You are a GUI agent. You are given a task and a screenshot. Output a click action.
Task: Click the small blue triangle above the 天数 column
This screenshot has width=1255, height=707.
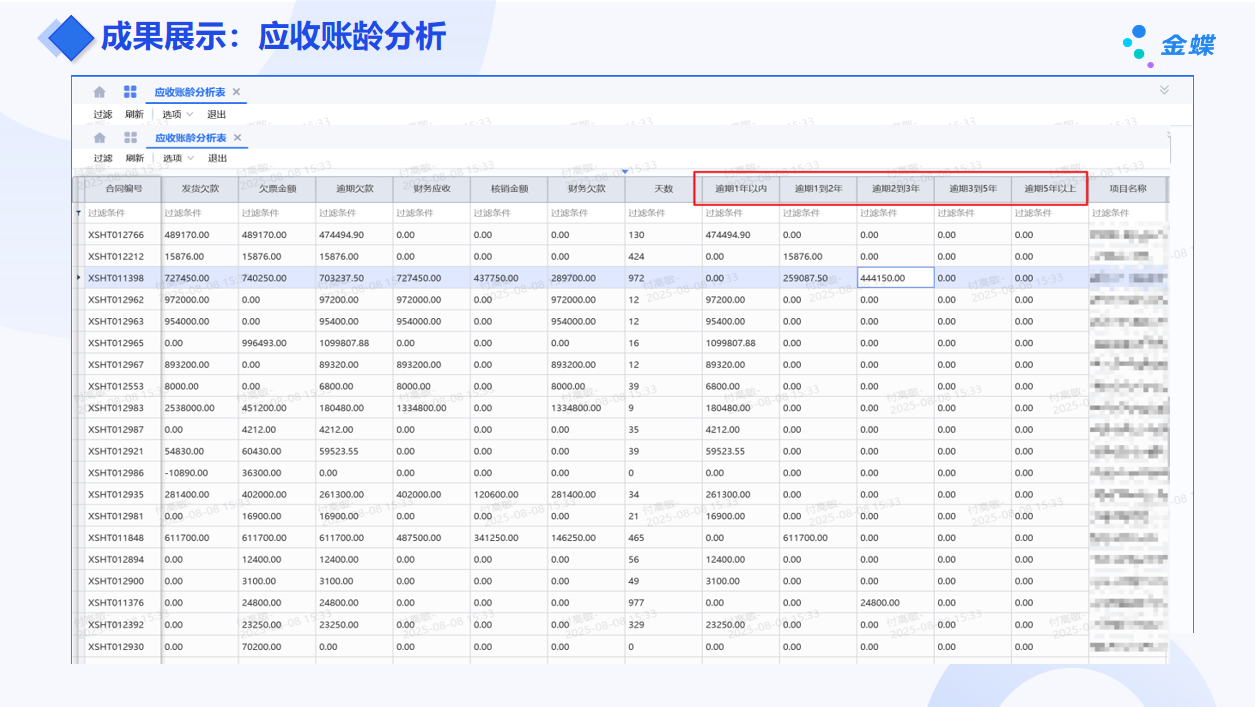(x=625, y=172)
